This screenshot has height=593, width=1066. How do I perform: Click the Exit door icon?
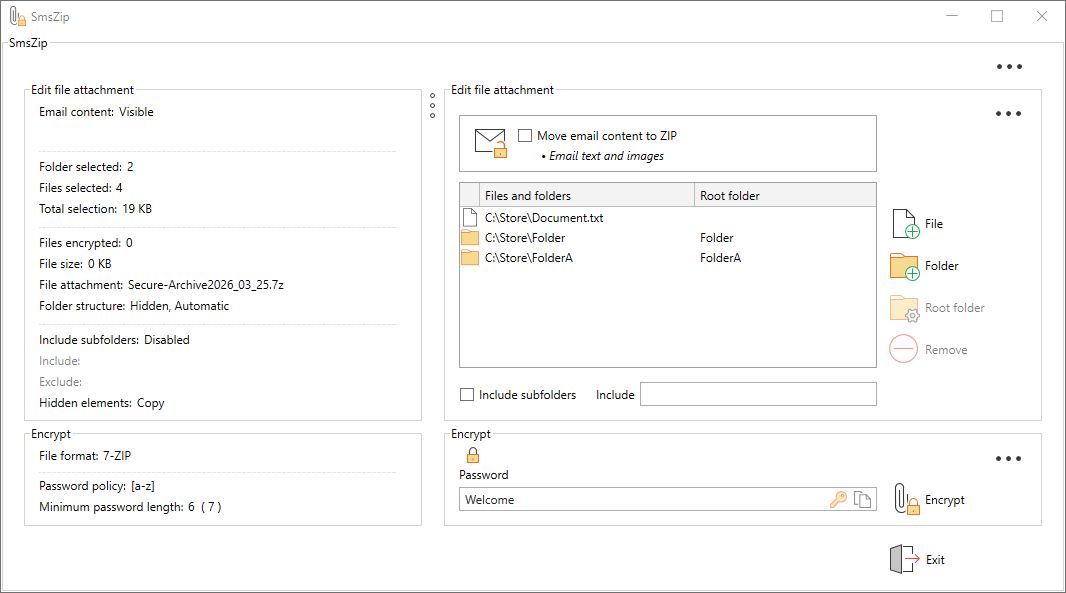[904, 559]
